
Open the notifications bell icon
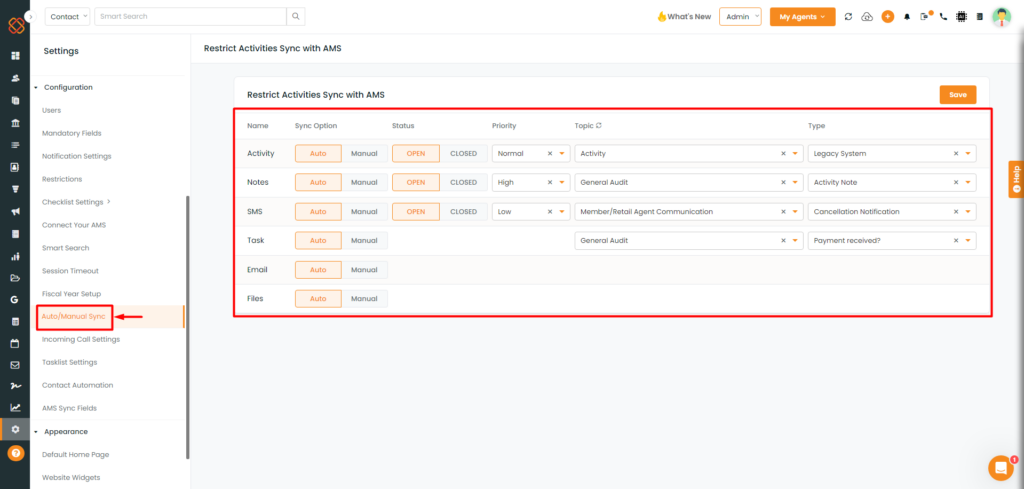(x=907, y=17)
